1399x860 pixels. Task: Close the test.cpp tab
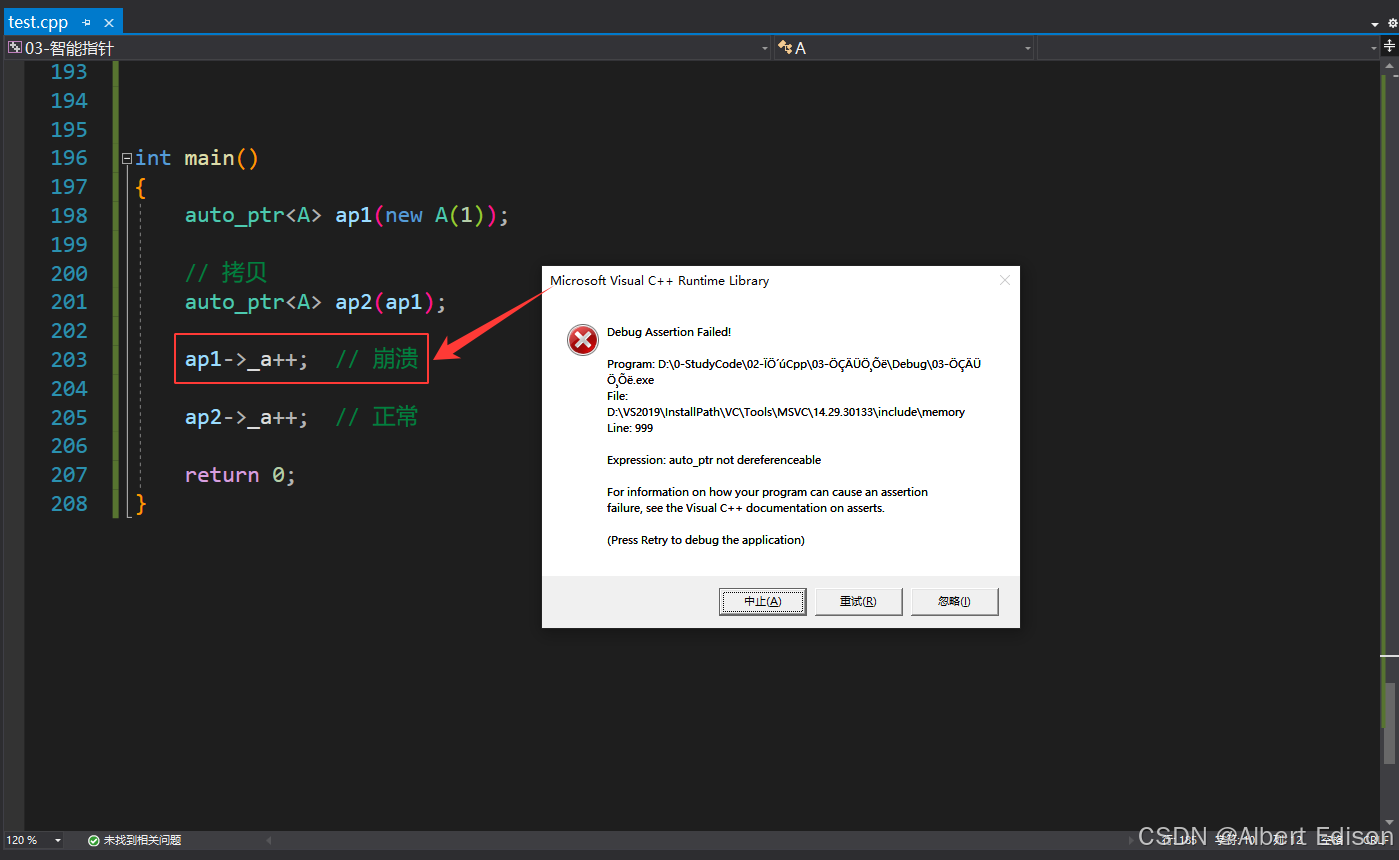(109, 22)
